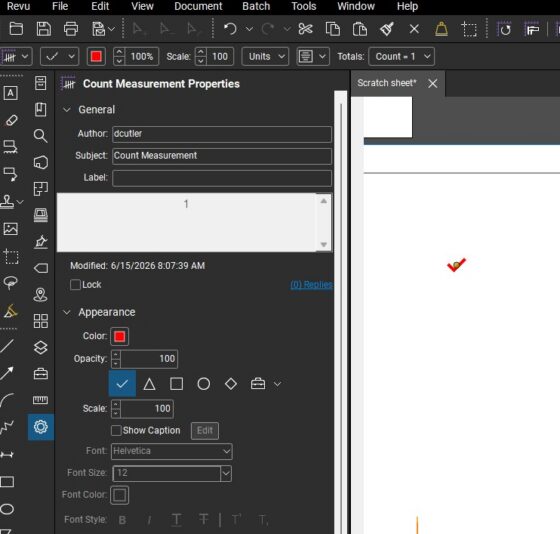This screenshot has height=534, width=560.
Task: Open the Totals Count dropdown
Action: (x=401, y=56)
